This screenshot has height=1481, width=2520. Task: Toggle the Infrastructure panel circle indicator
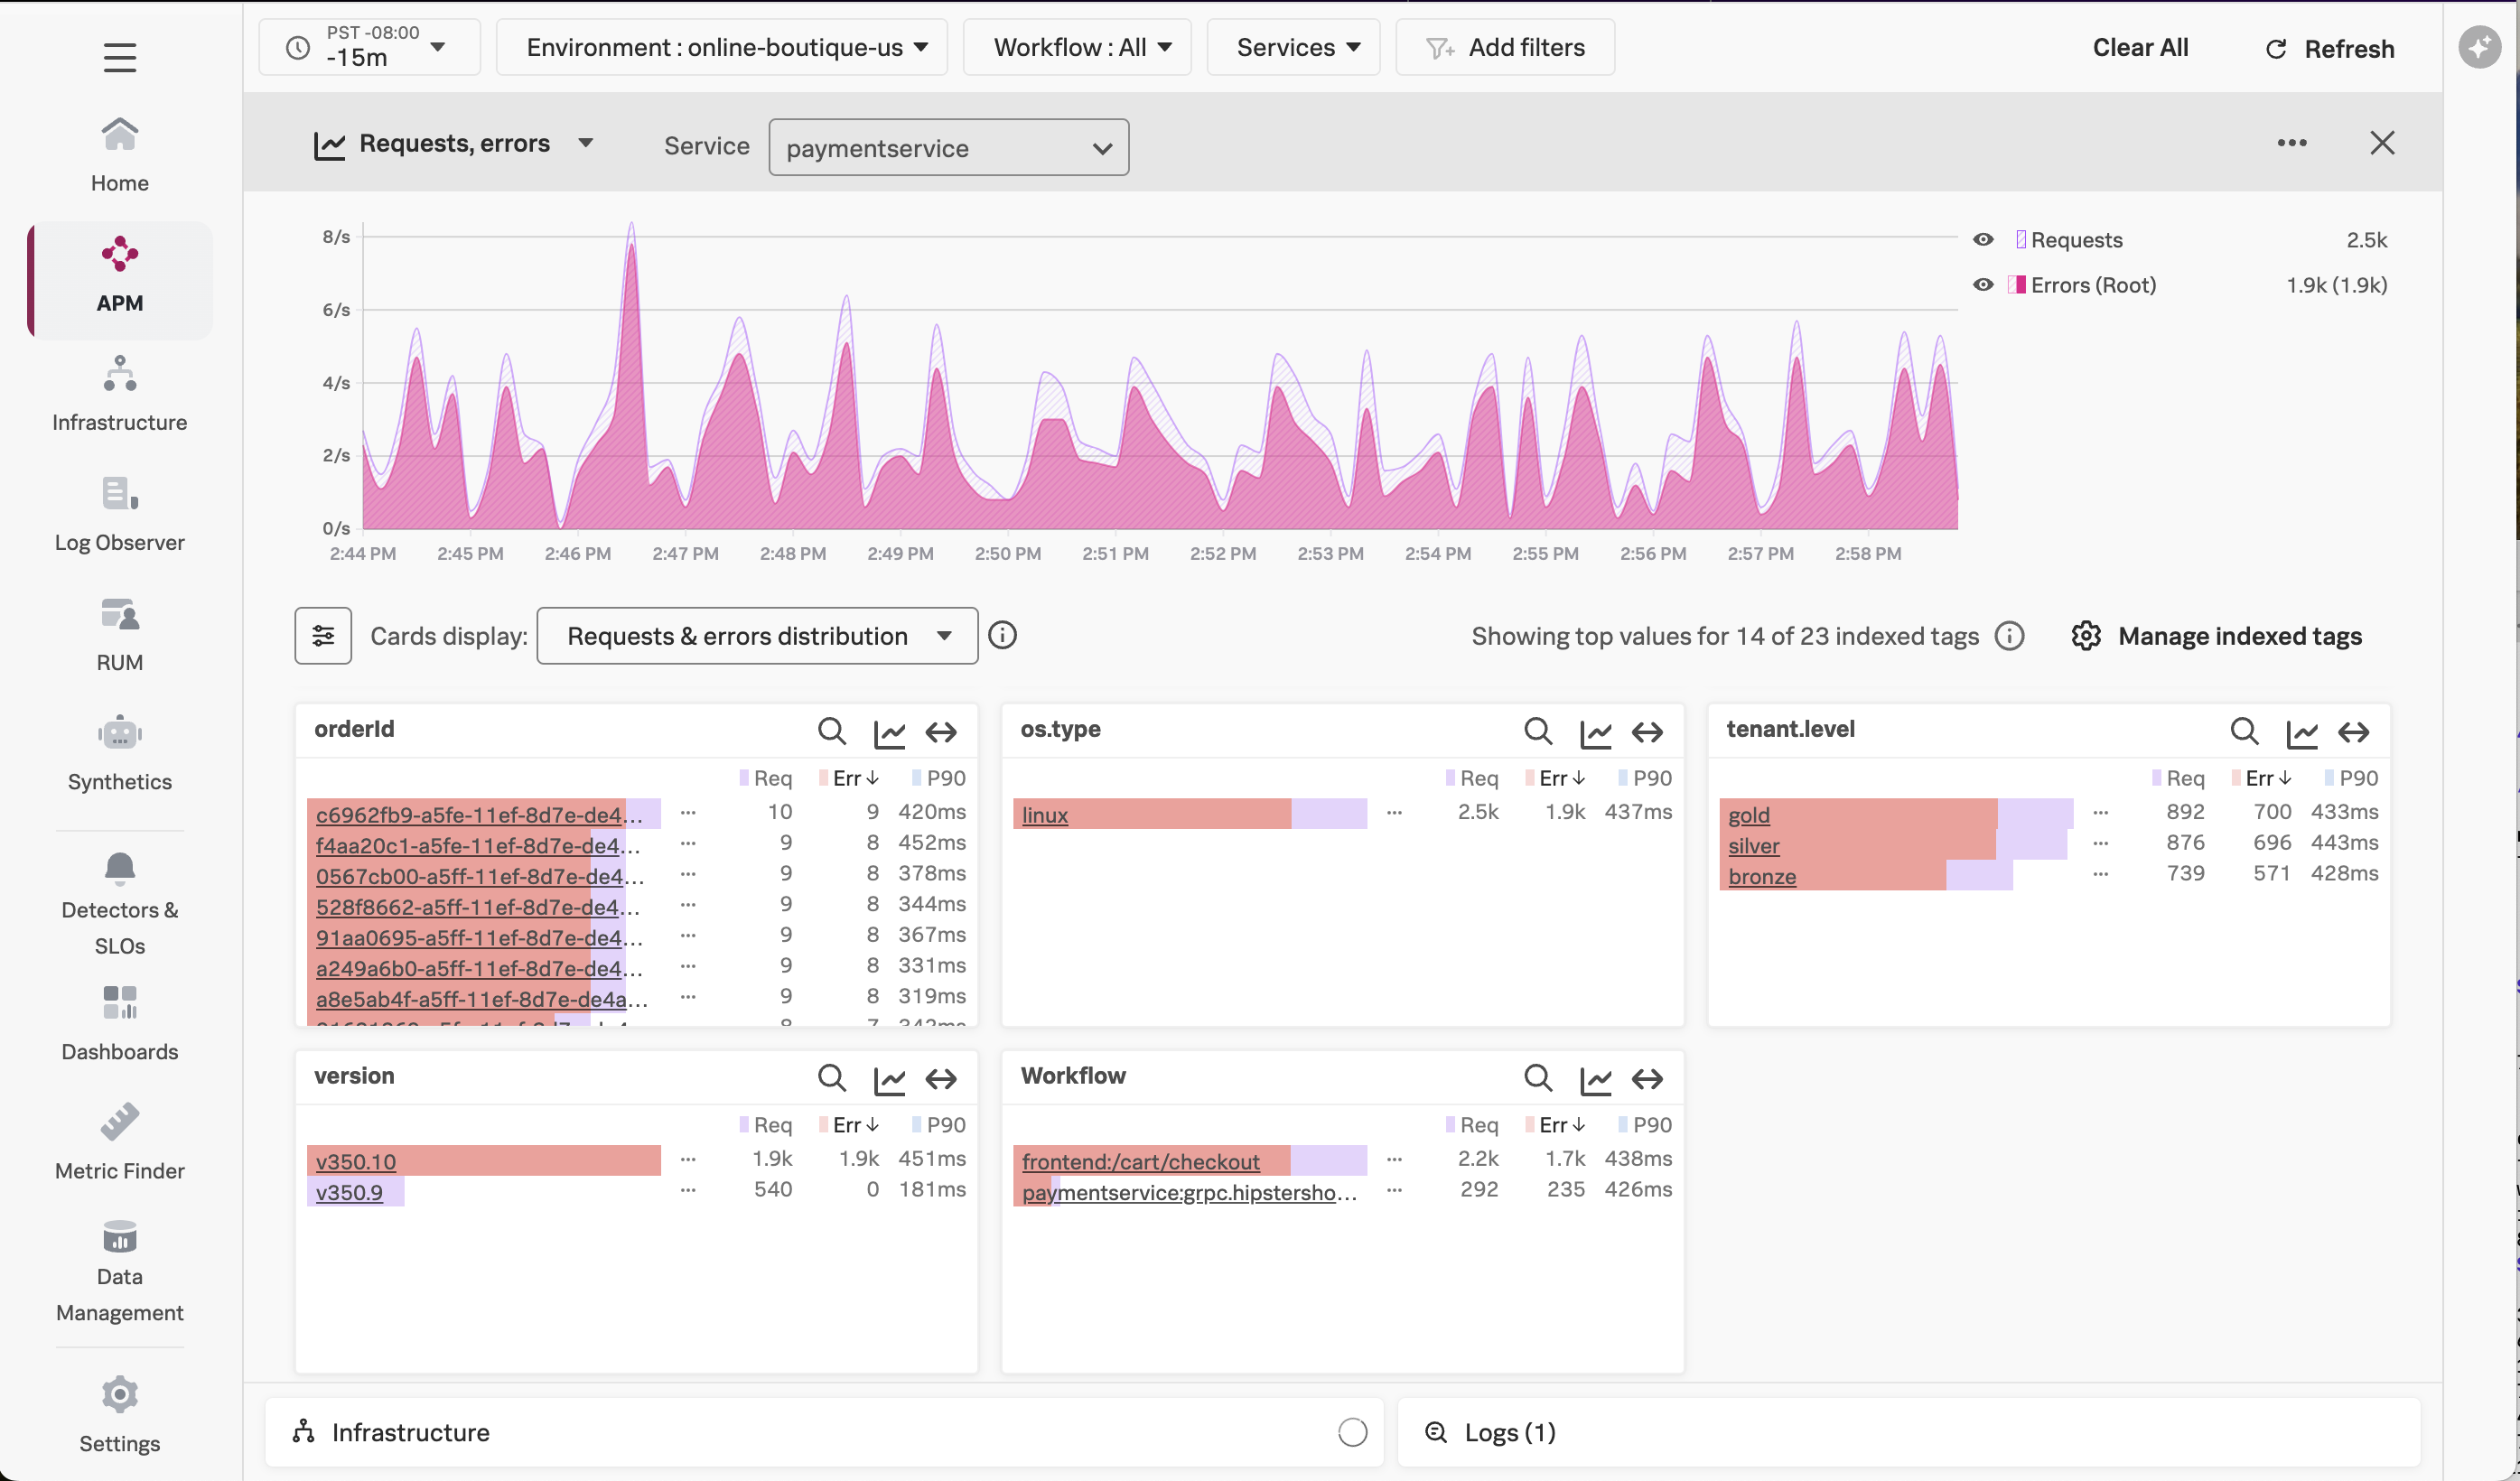point(1352,1432)
